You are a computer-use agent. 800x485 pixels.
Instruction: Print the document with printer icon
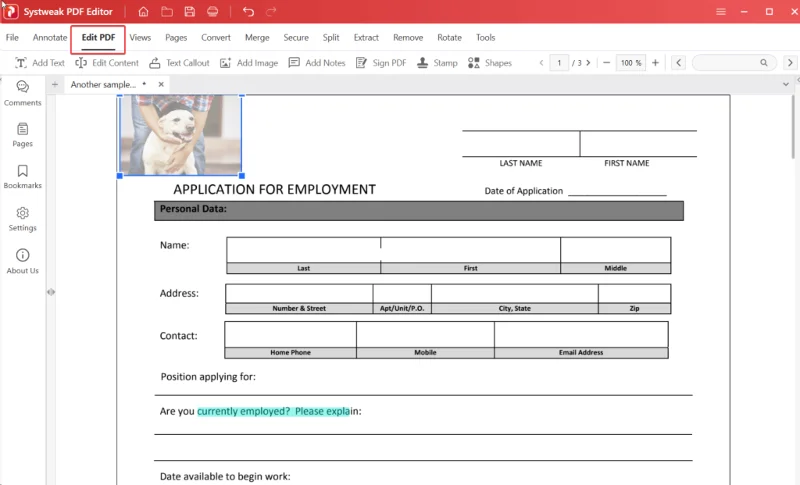[x=213, y=11]
